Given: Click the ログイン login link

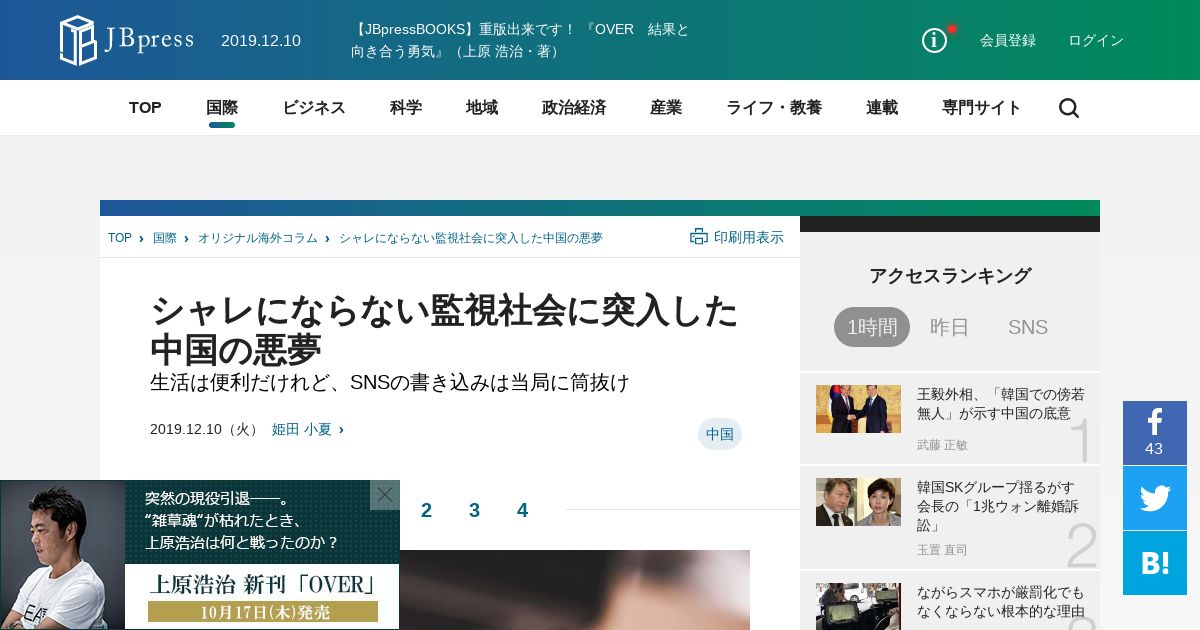Looking at the screenshot, I should 1096,41.
